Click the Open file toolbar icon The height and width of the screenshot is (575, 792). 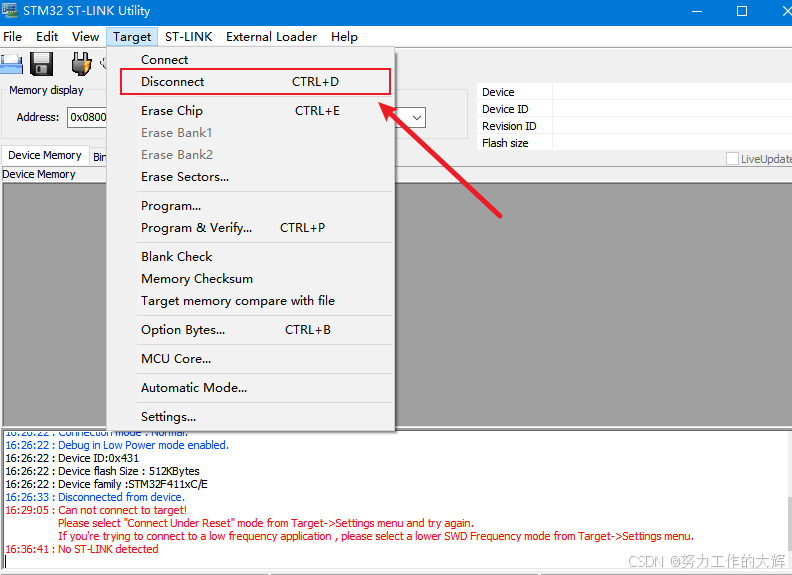pos(11,64)
